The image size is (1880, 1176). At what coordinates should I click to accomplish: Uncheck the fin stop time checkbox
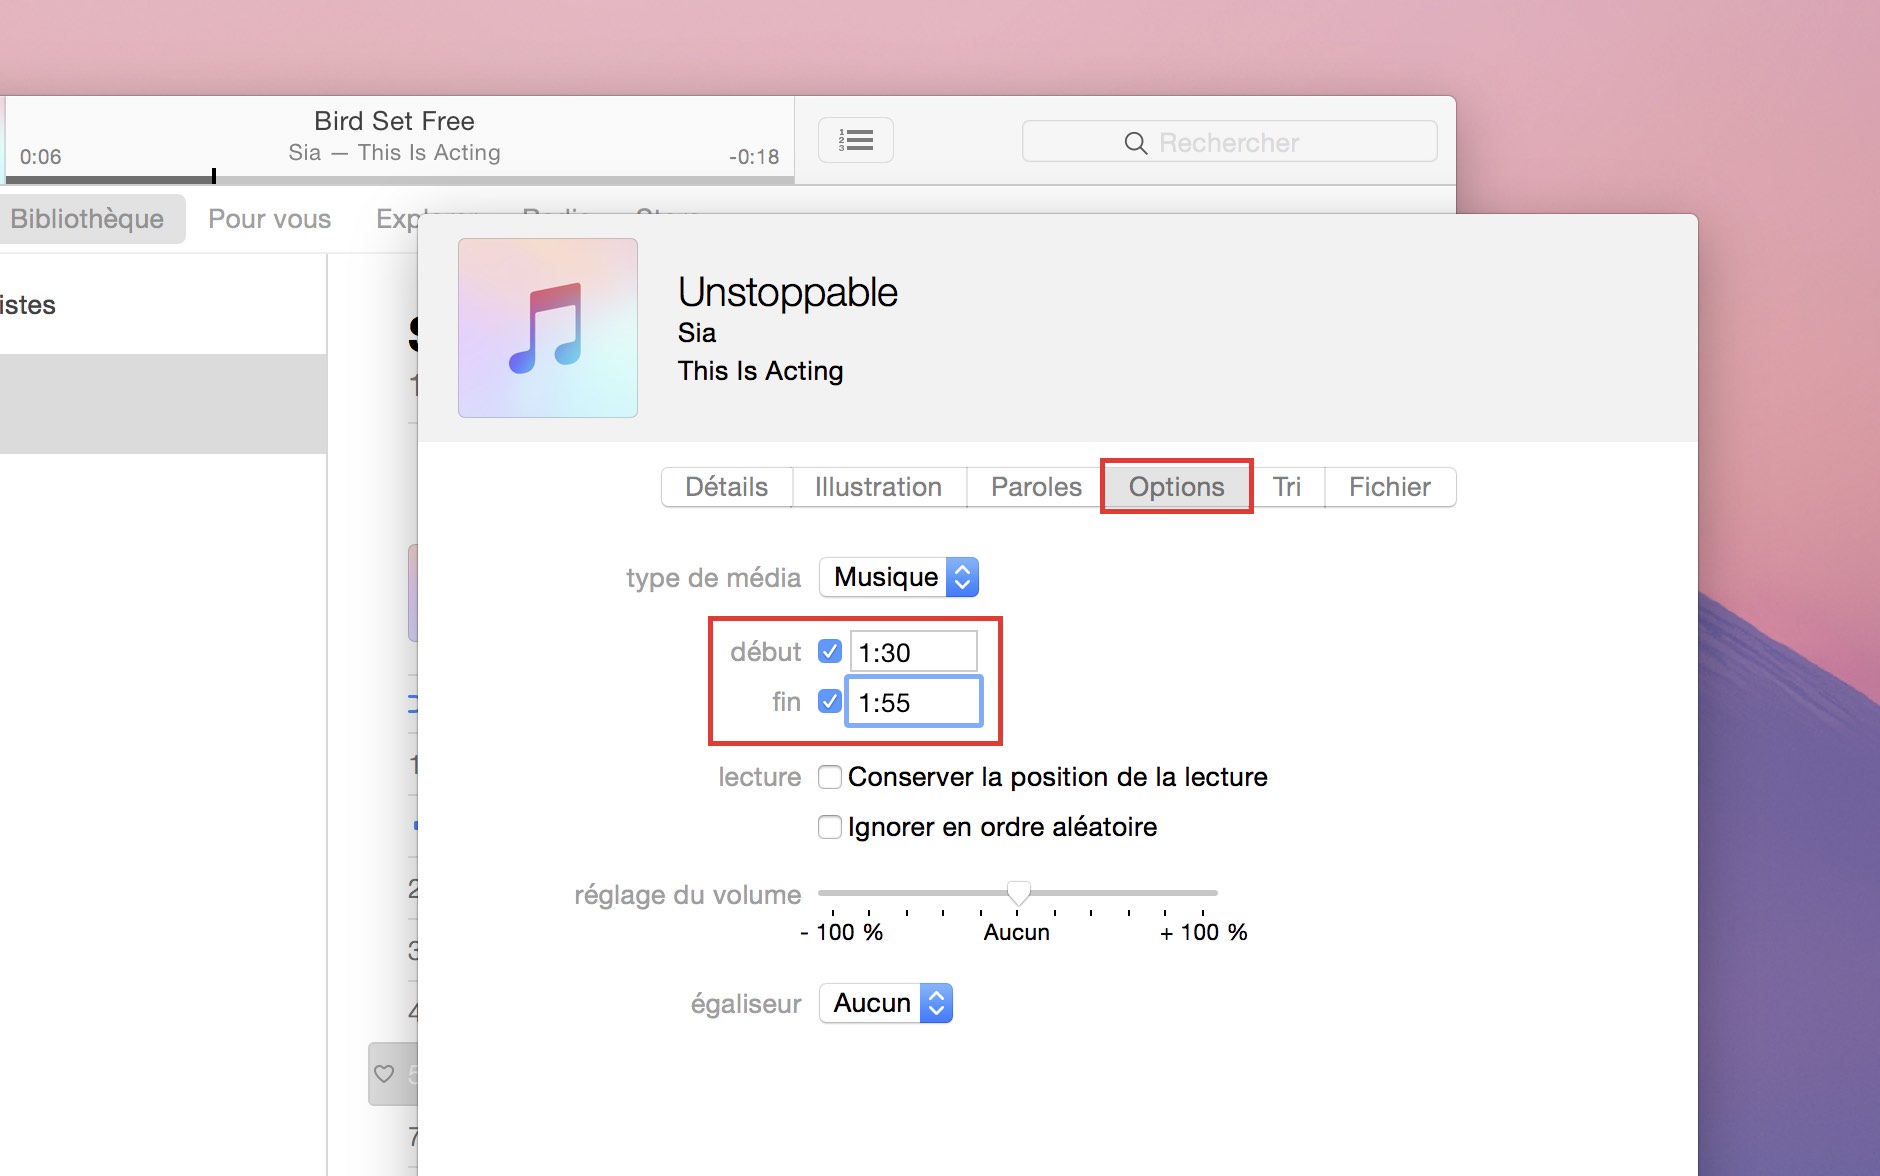tap(830, 702)
